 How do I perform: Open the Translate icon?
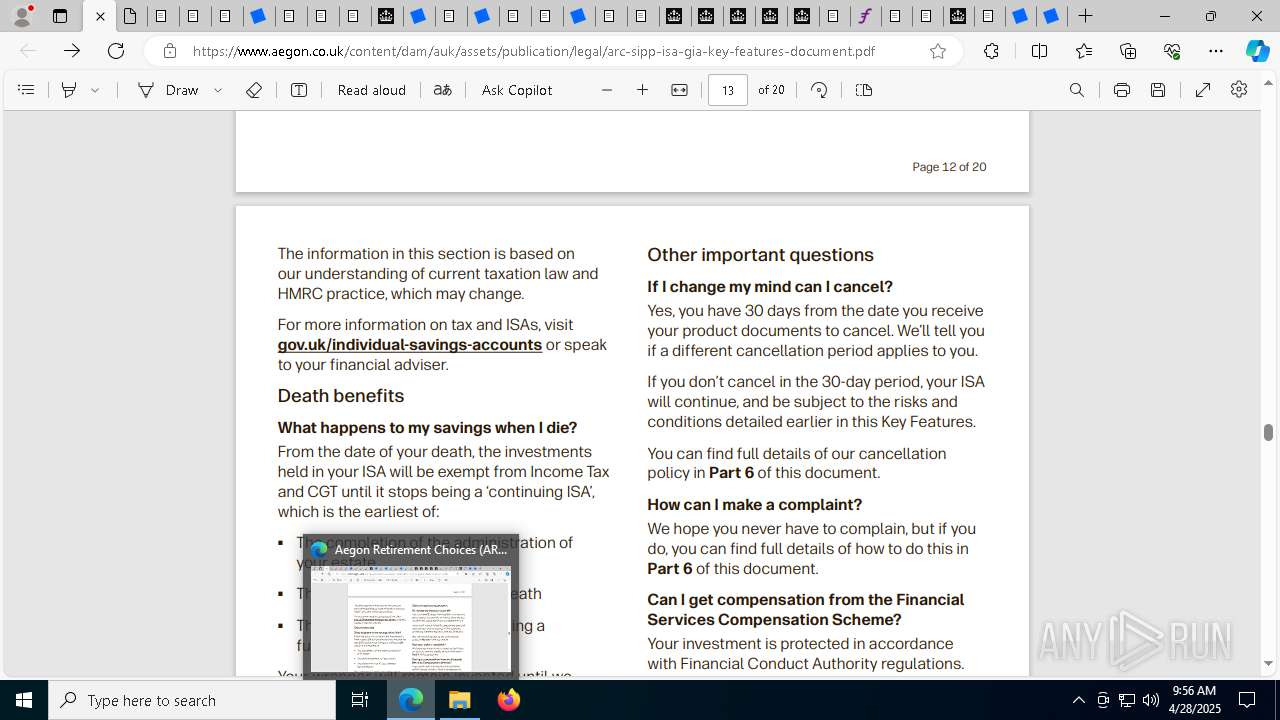click(442, 90)
